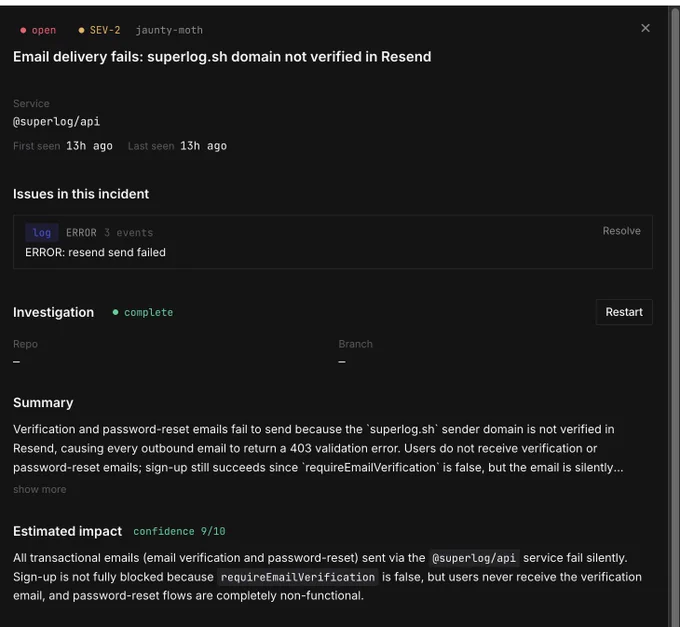Expand summary with show more

(x=39, y=490)
